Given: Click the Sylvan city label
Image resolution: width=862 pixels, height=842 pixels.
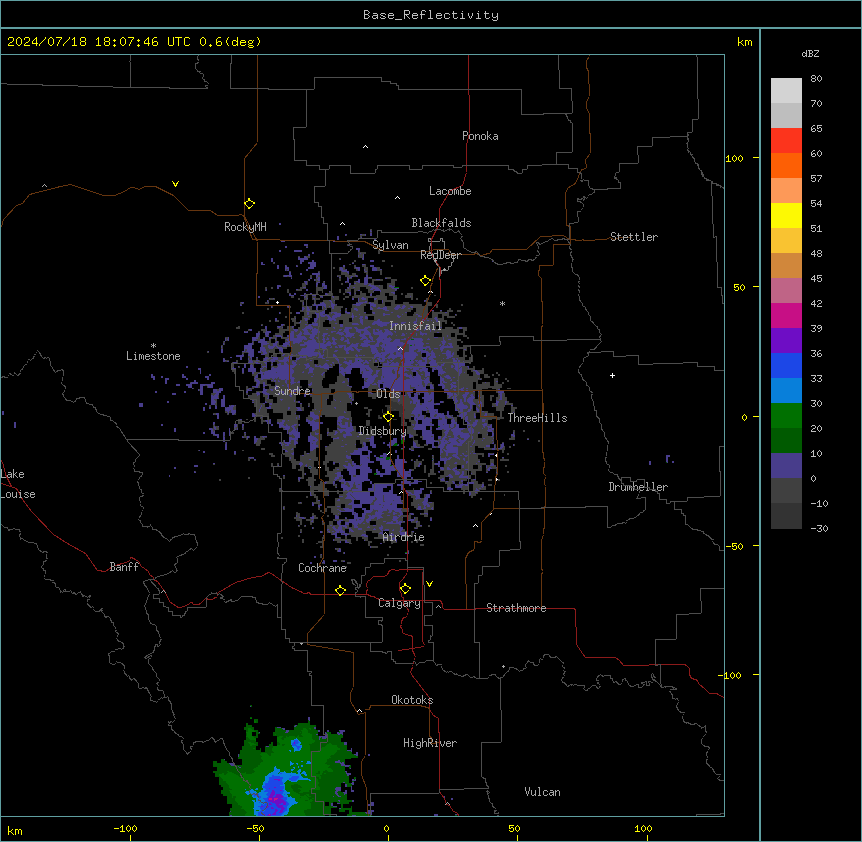Looking at the screenshot, I should pyautogui.click(x=390, y=245).
